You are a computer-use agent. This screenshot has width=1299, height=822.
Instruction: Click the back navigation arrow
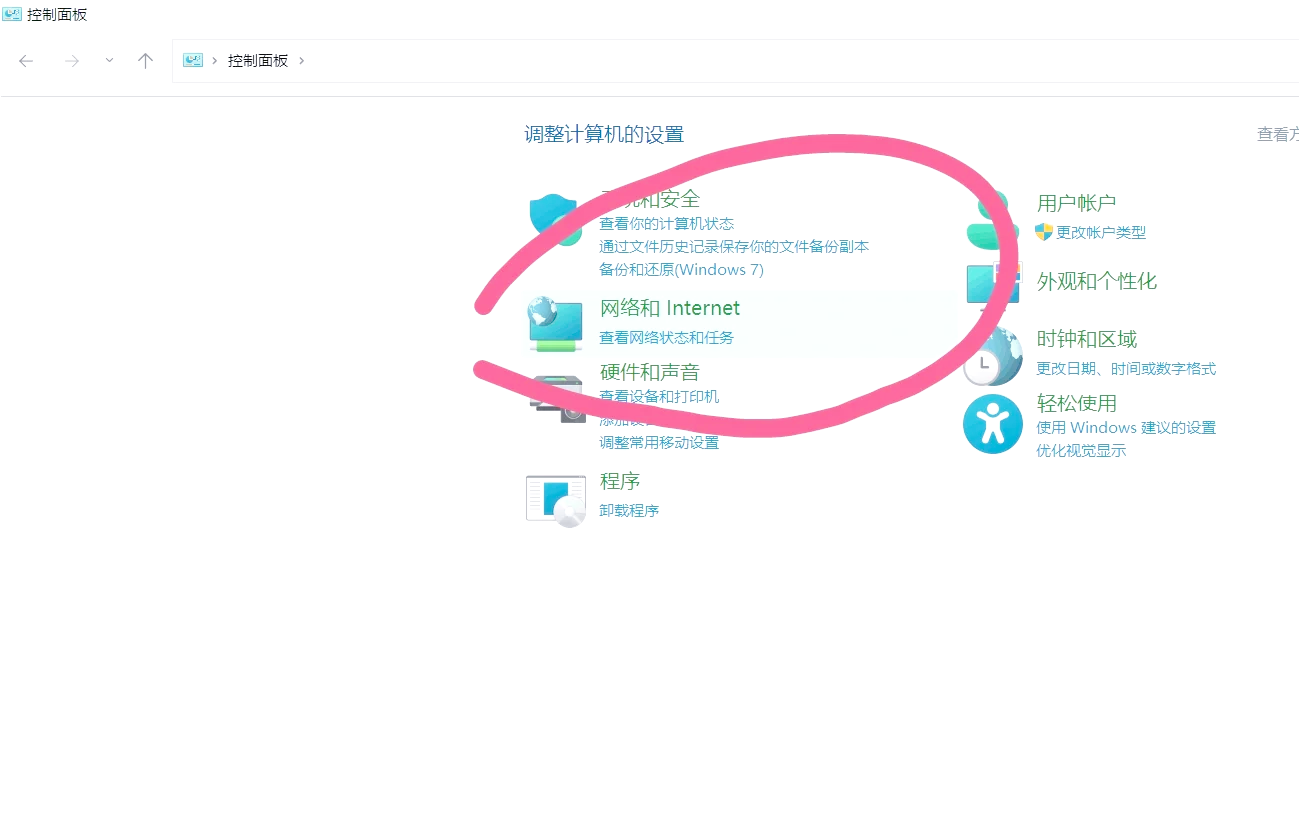coord(26,61)
